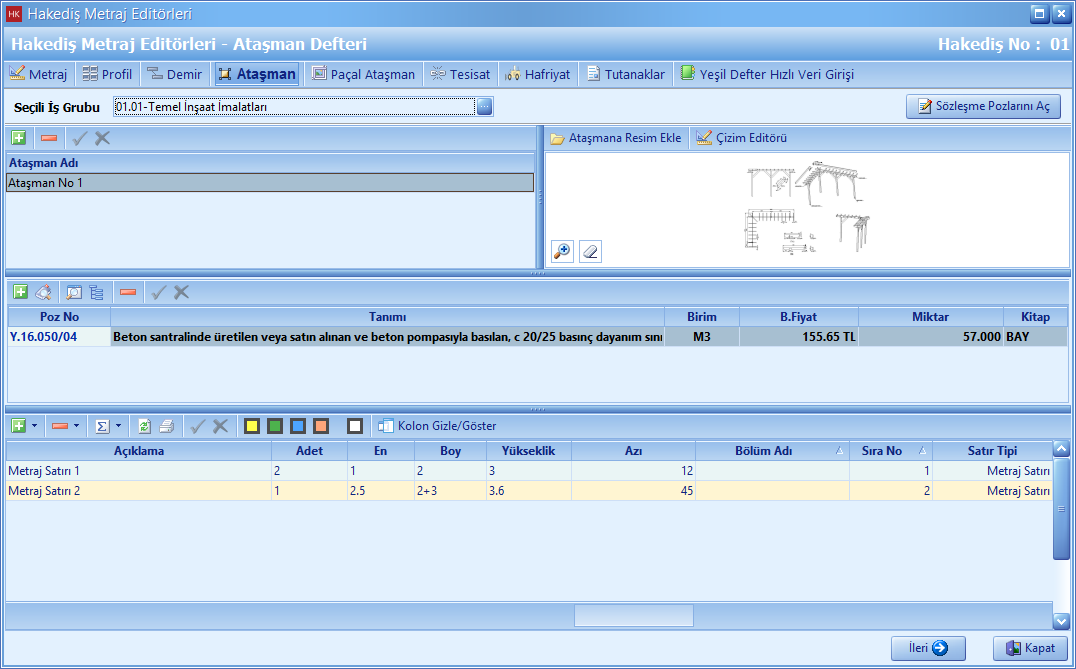Image resolution: width=1076 pixels, height=669 pixels.
Task: Click the tree view icon in the Poz toolbar
Action: point(97,292)
